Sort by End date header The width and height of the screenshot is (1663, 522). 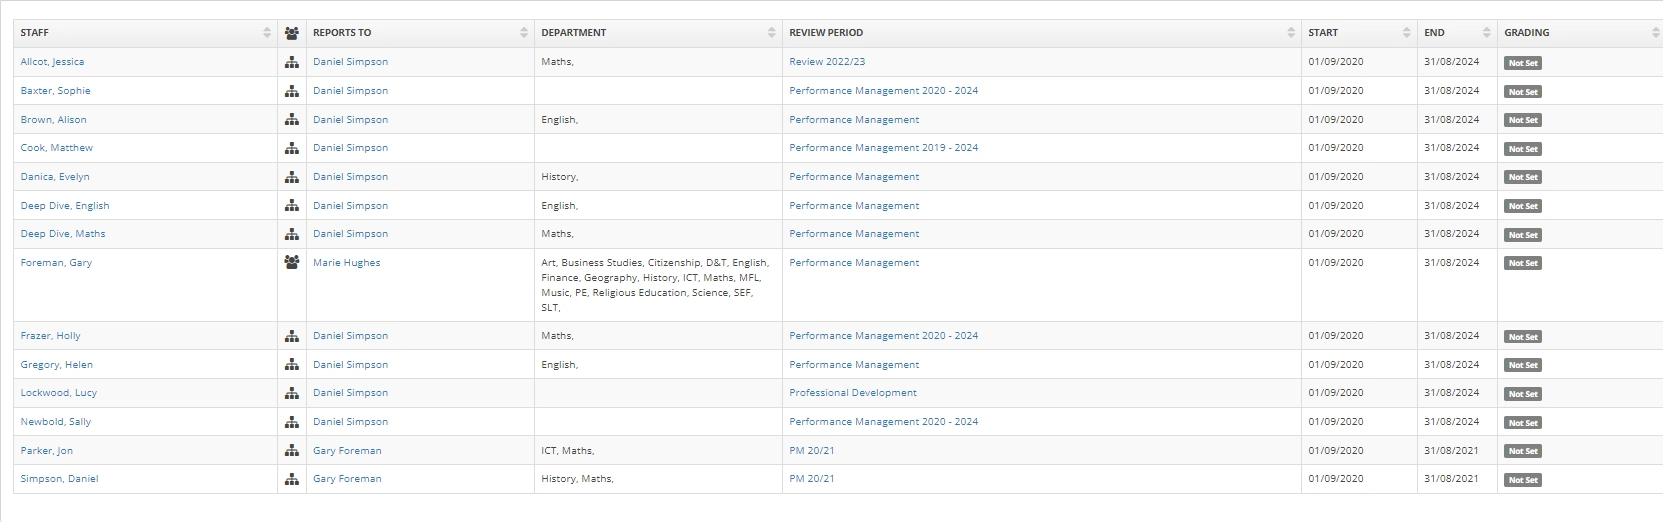(1456, 33)
